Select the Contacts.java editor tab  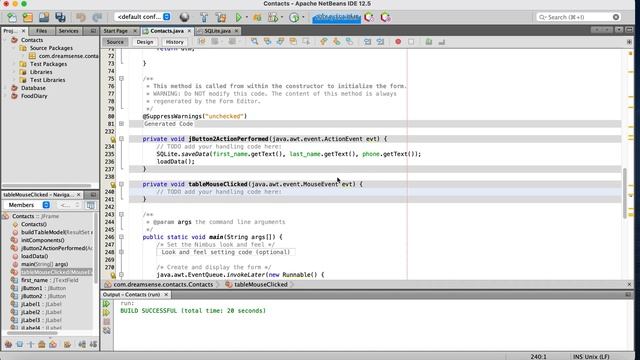[x=167, y=31]
